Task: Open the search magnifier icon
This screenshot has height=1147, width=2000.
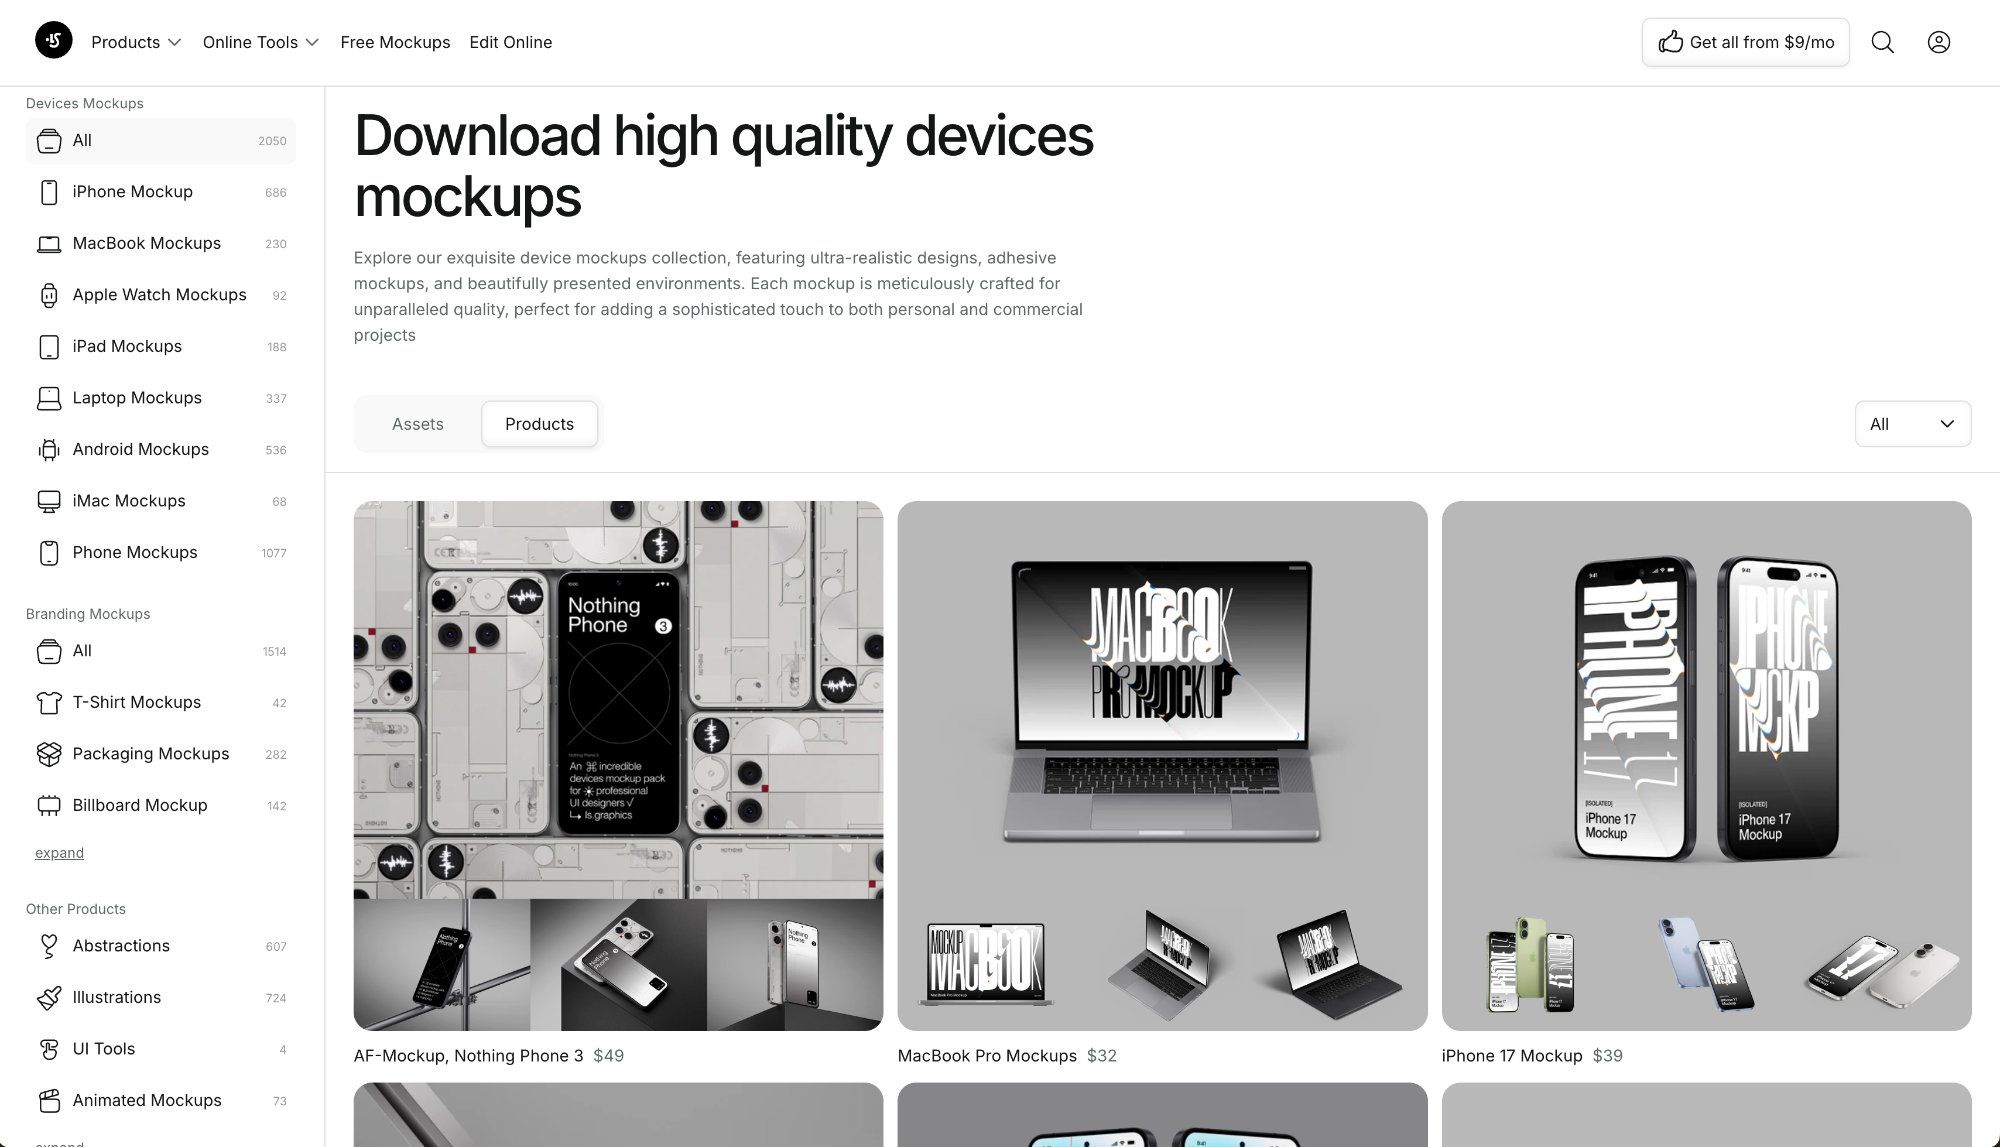Action: tap(1882, 42)
